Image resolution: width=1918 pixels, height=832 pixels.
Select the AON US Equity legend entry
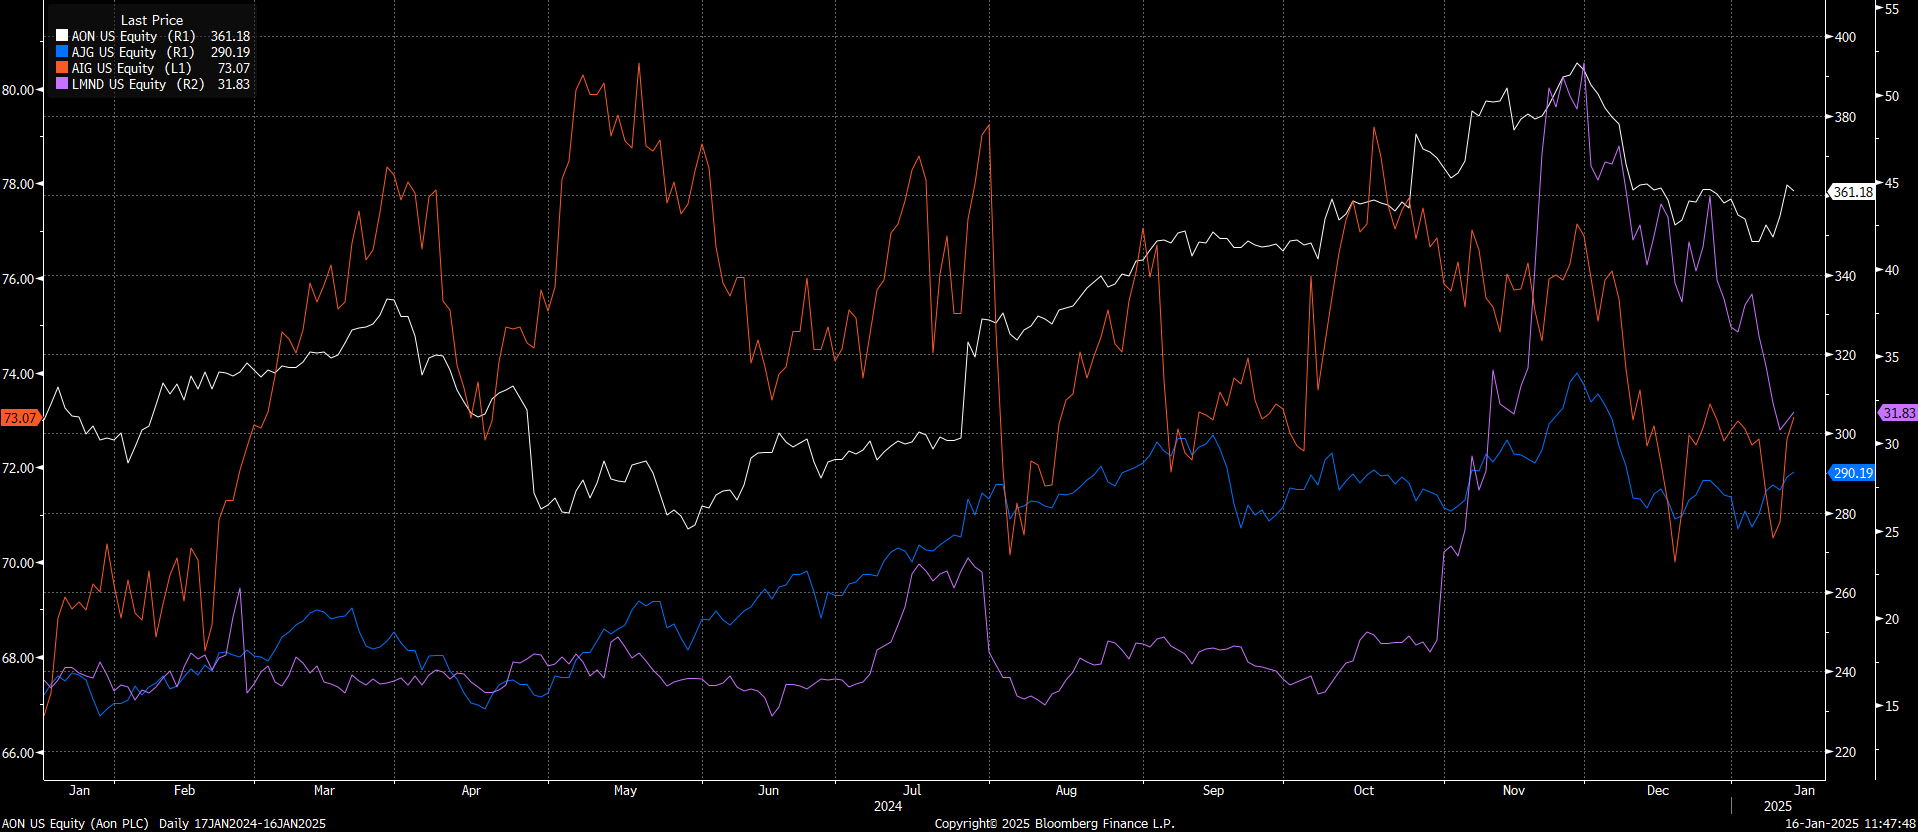pos(133,36)
